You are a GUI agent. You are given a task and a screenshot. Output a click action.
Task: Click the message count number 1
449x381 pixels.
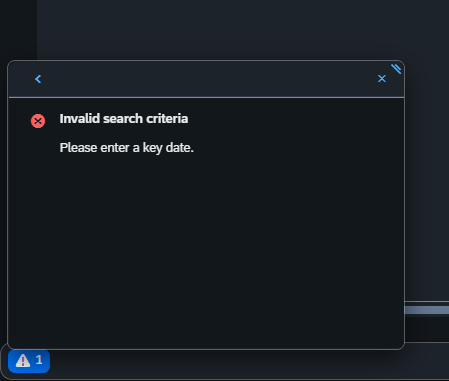[x=39, y=360]
